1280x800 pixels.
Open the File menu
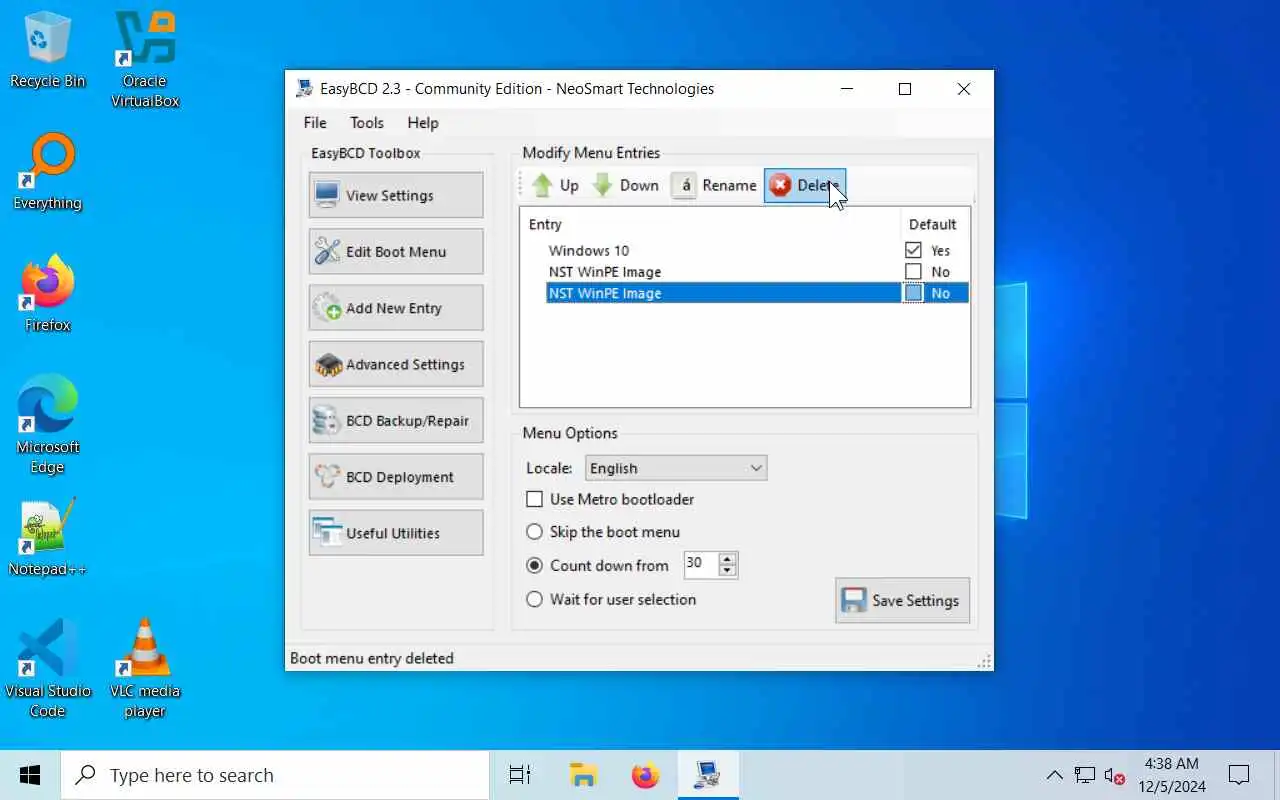tap(315, 122)
